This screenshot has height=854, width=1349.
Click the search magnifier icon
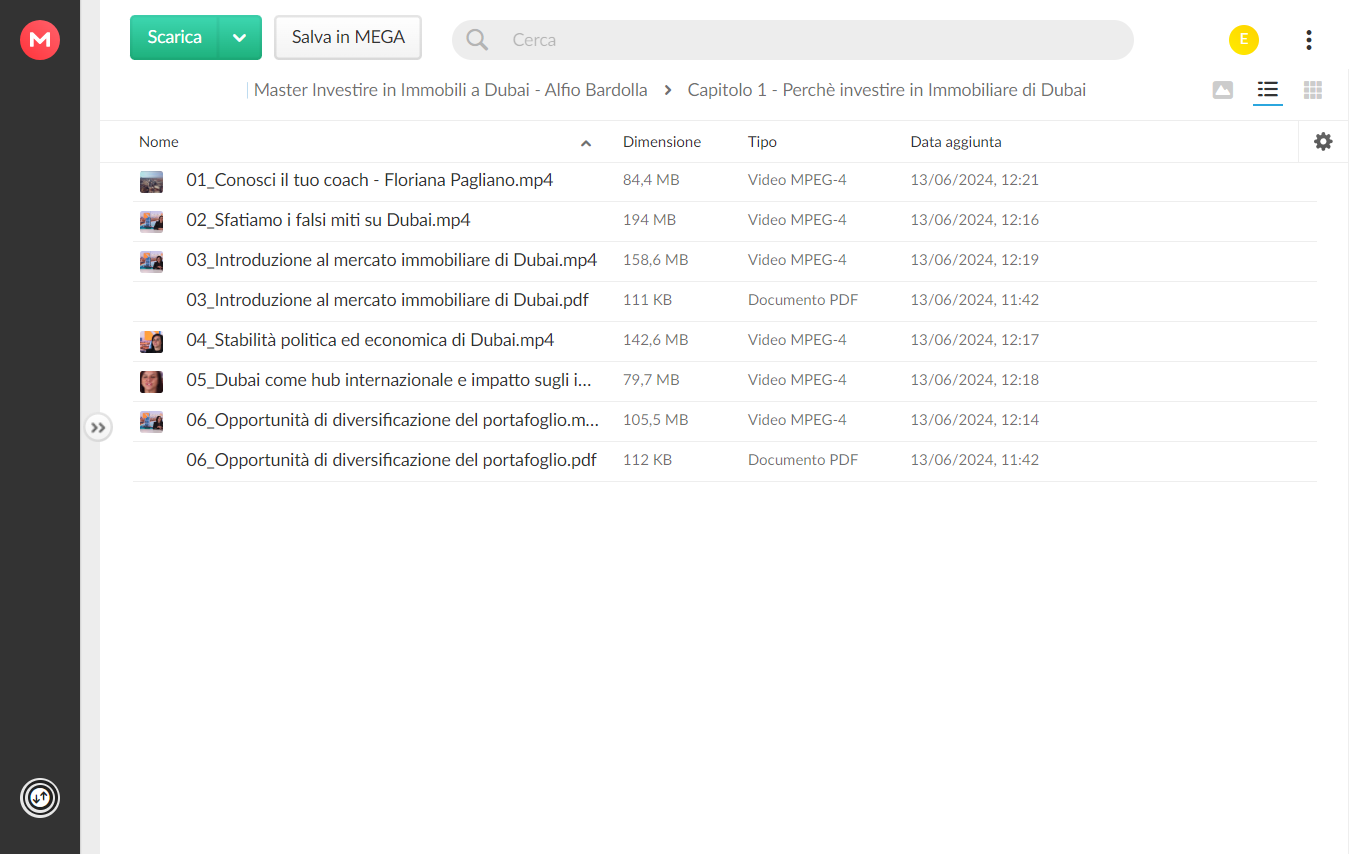(x=478, y=40)
